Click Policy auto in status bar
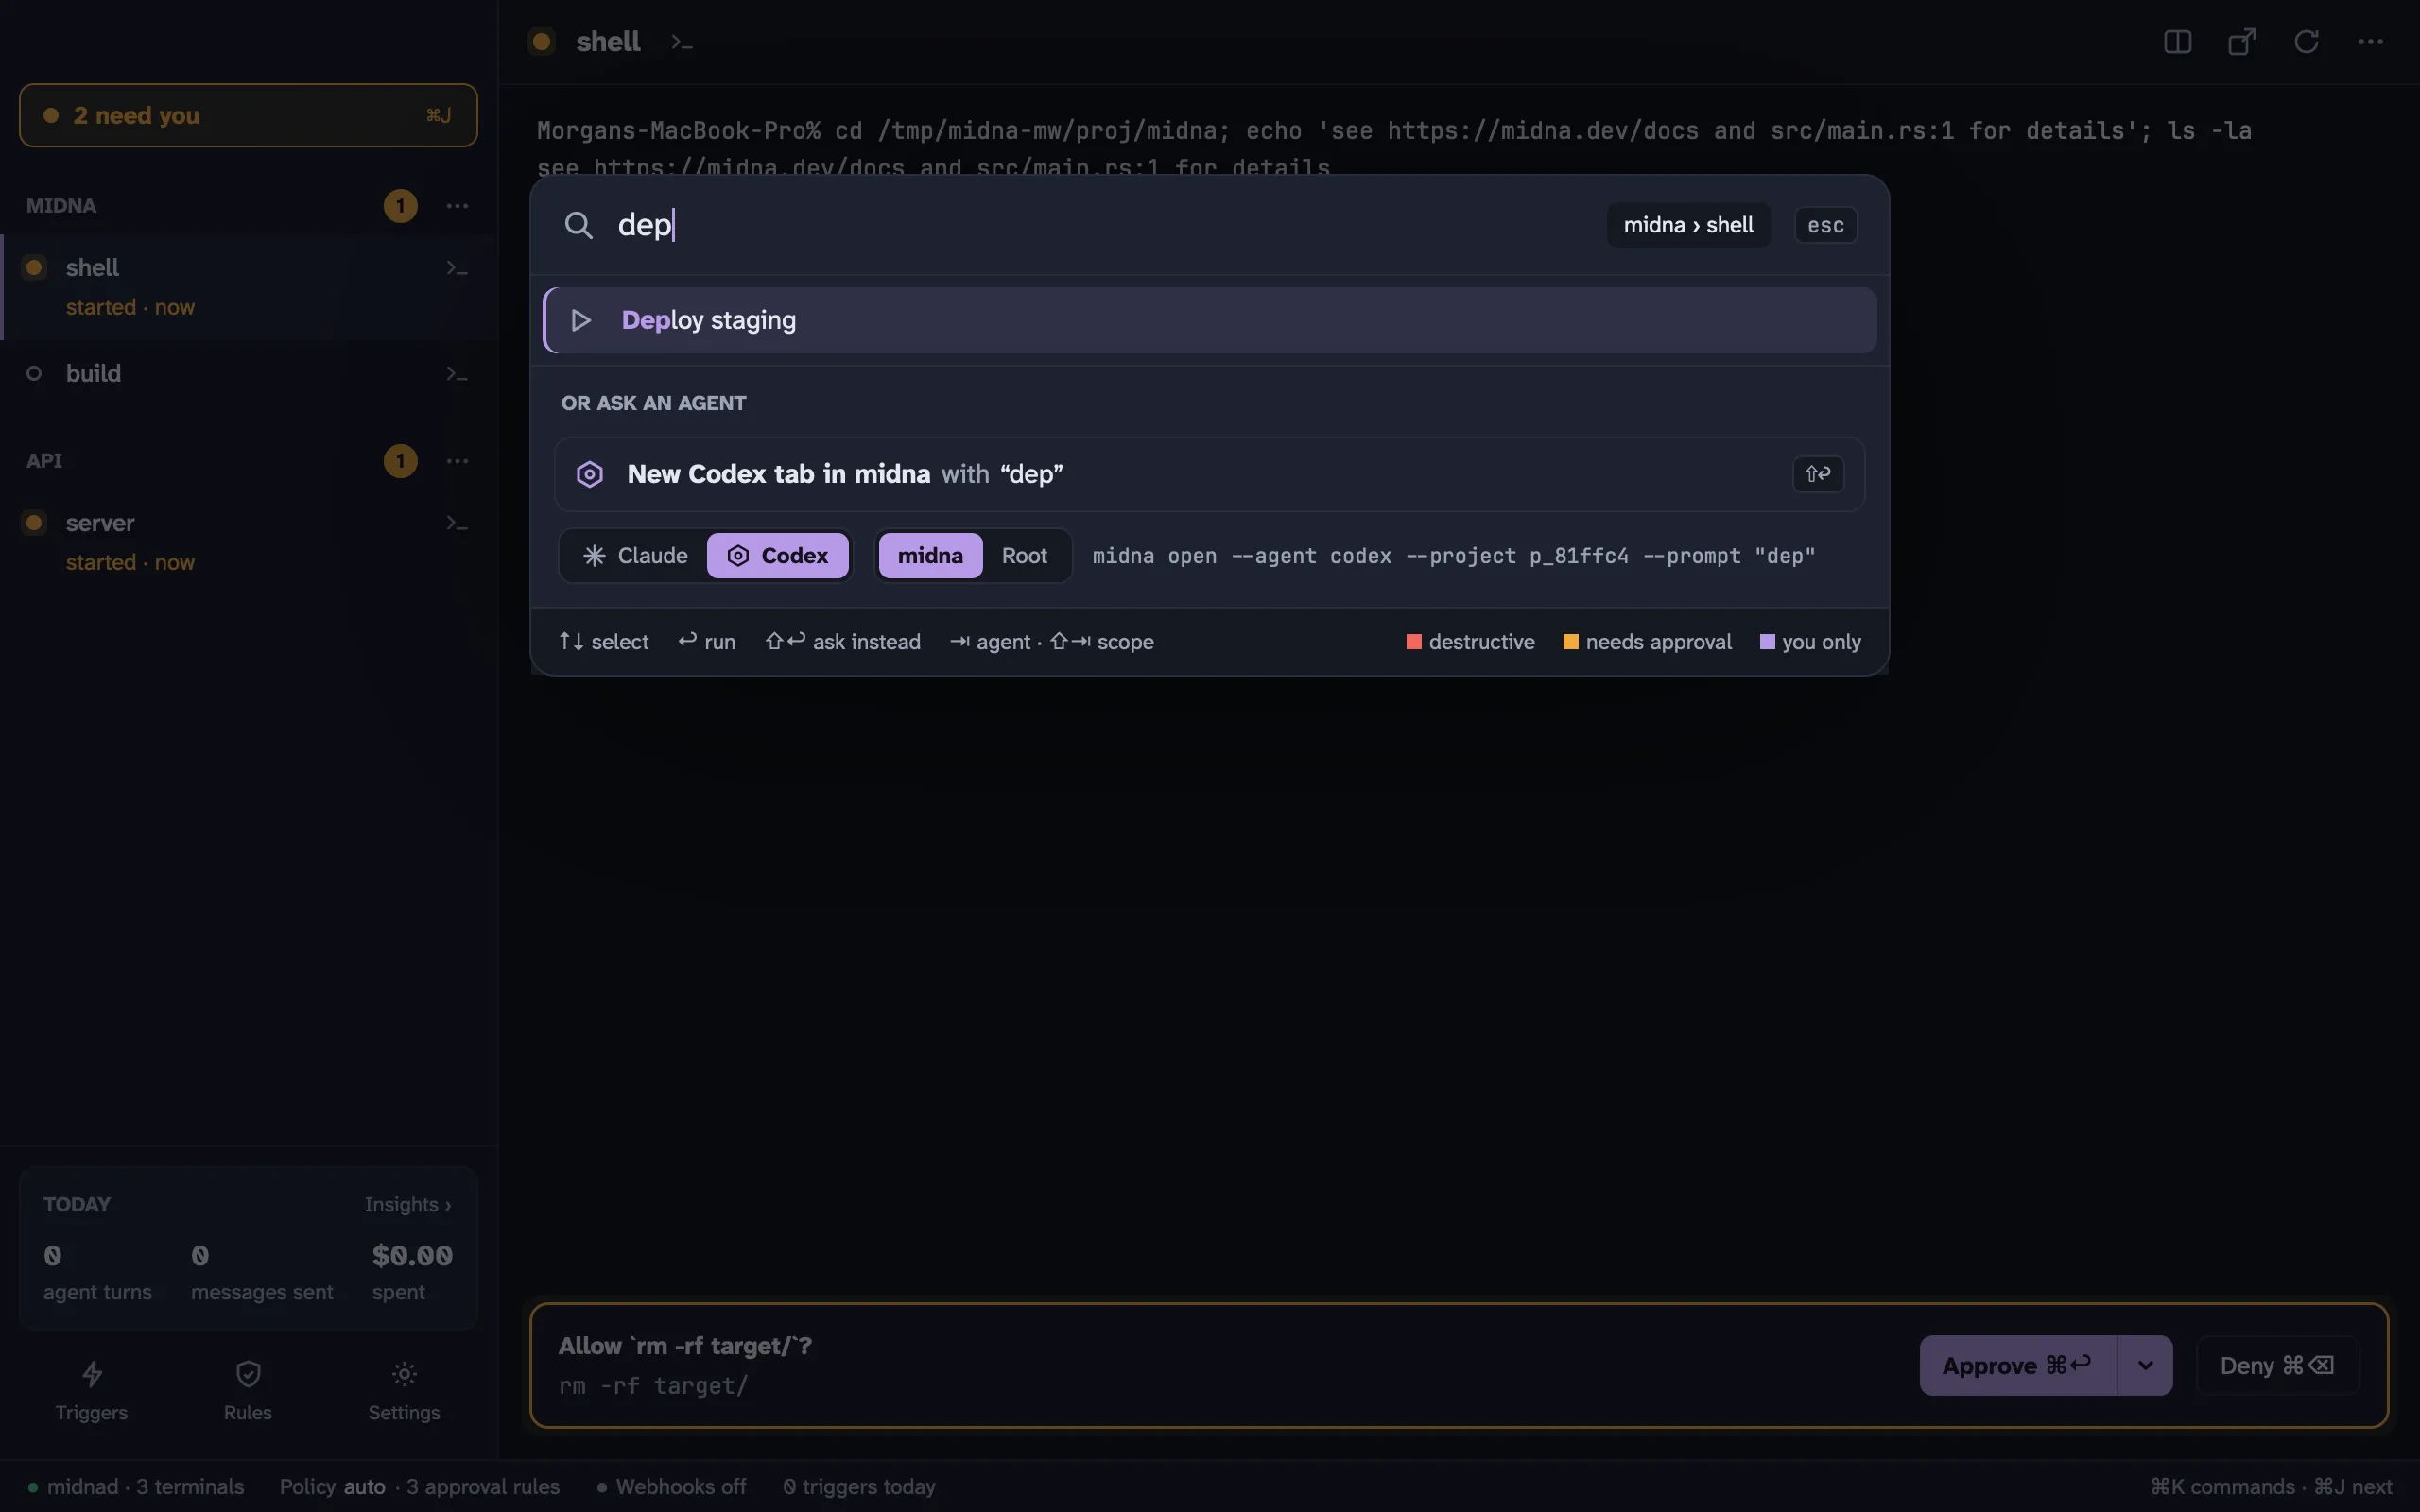2420x1512 pixels. 332,1487
